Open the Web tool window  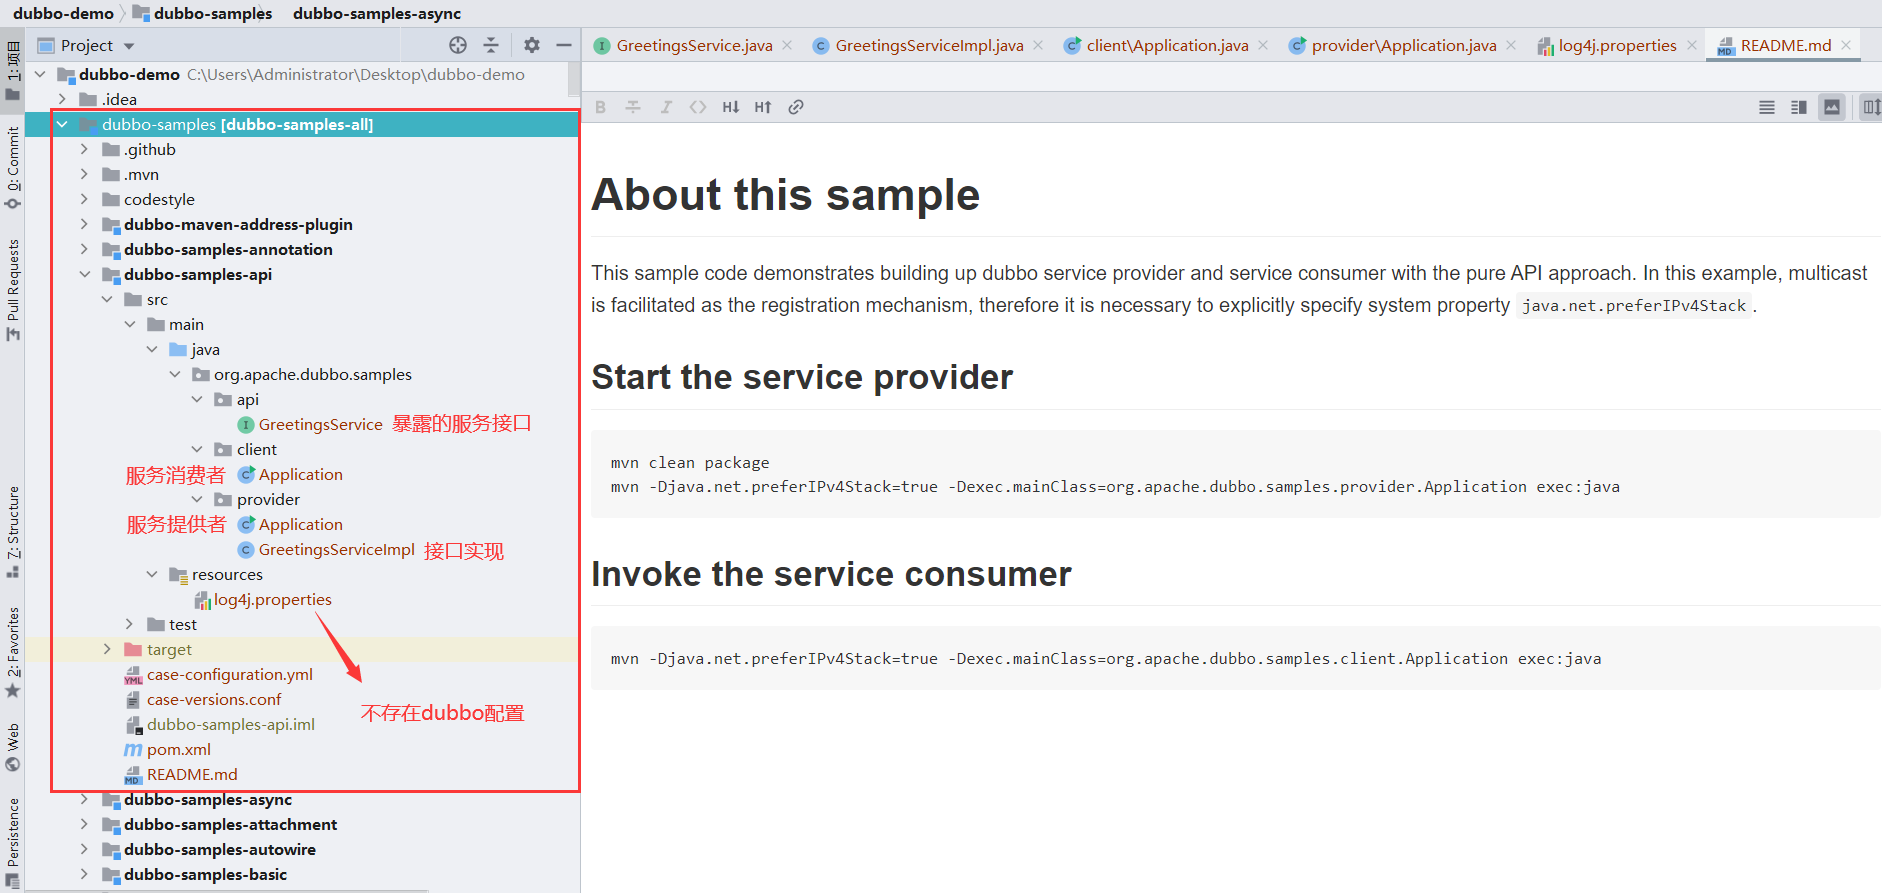click(x=13, y=747)
